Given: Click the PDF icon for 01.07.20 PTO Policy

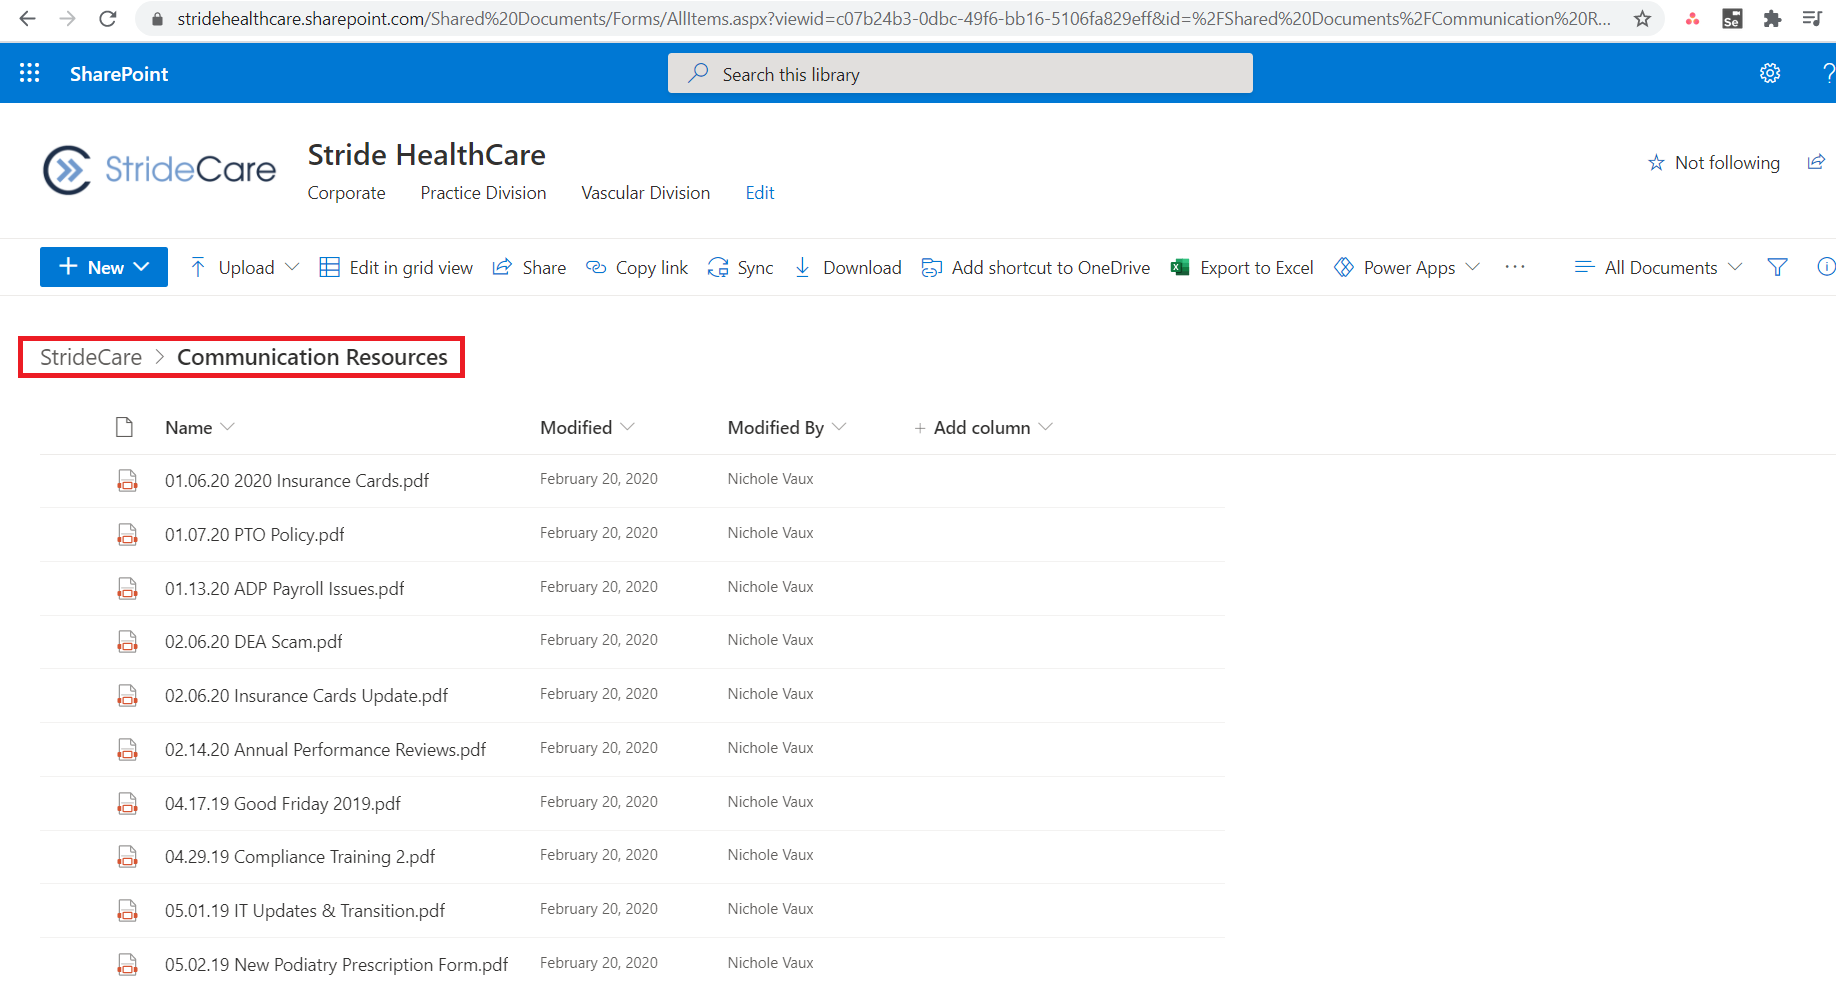Looking at the screenshot, I should (x=127, y=534).
